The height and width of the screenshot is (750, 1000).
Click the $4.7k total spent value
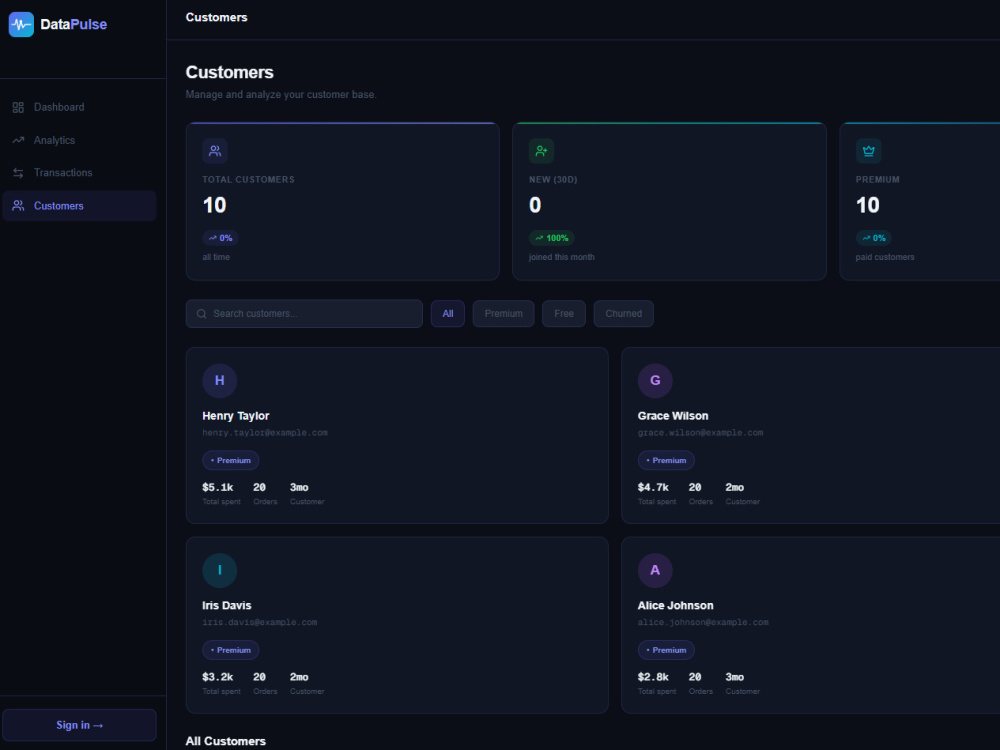click(653, 487)
